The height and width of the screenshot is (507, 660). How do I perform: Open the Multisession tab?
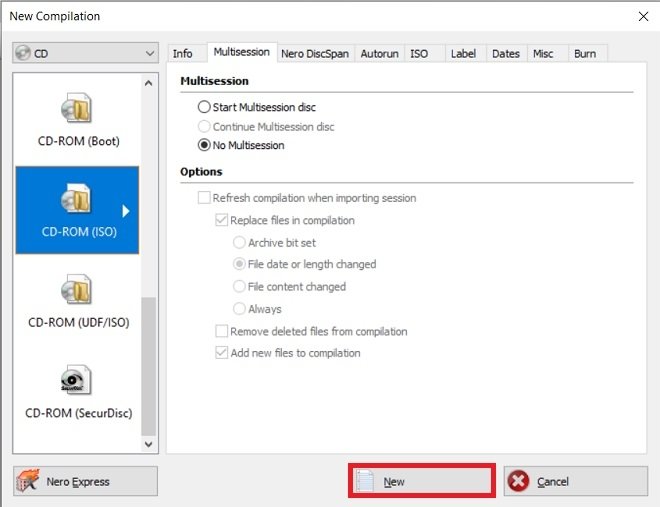pyautogui.click(x=242, y=52)
